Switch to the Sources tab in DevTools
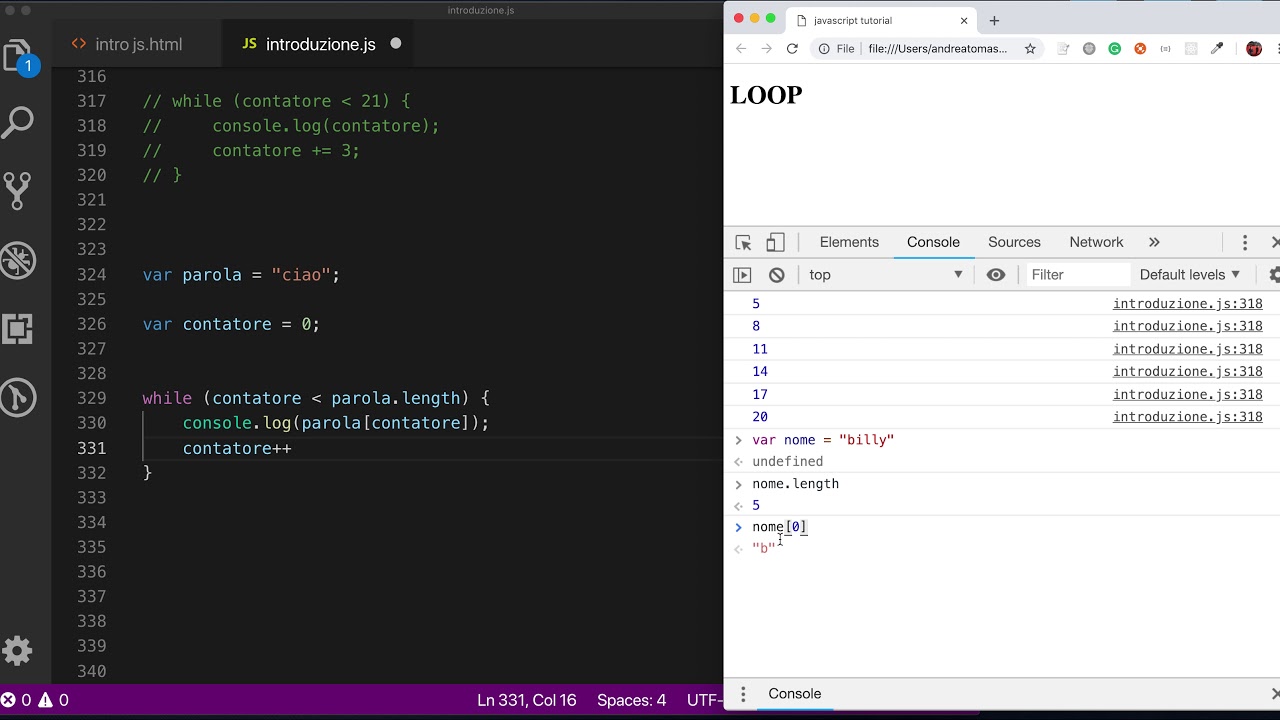 point(1014,243)
